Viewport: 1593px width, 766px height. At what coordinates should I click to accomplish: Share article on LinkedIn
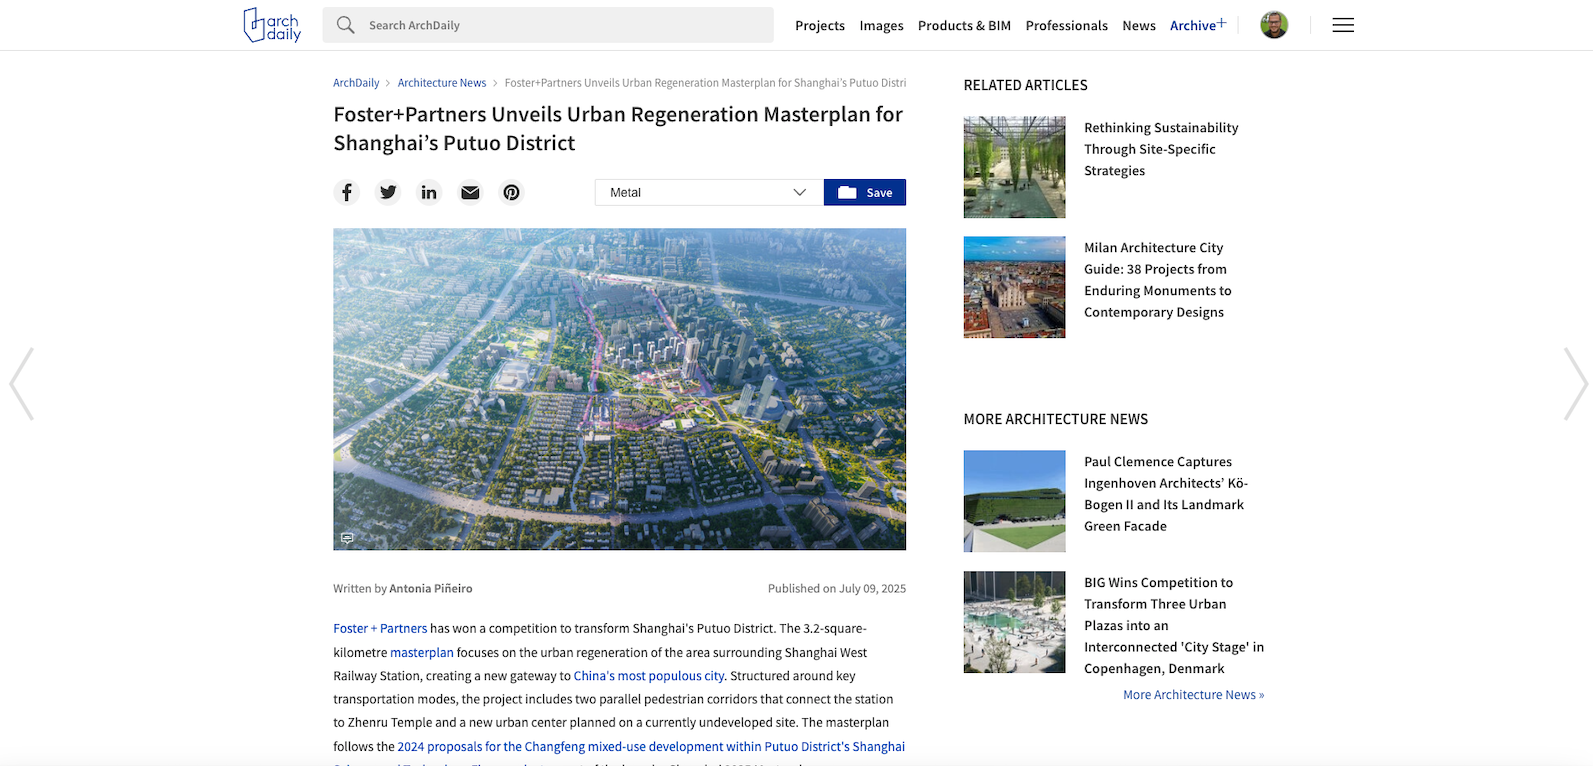pyautogui.click(x=429, y=192)
